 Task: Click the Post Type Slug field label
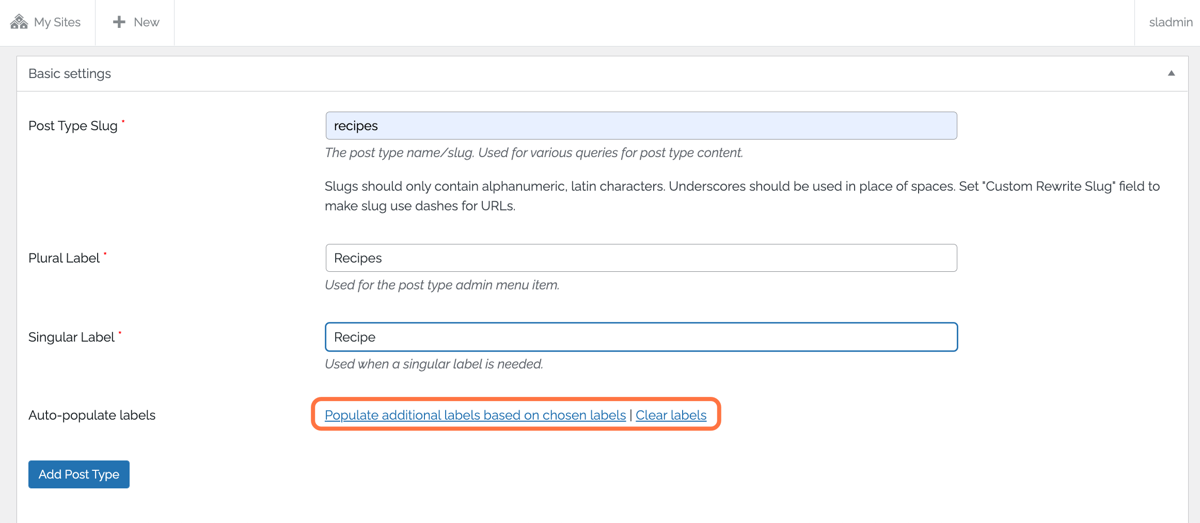(73, 126)
